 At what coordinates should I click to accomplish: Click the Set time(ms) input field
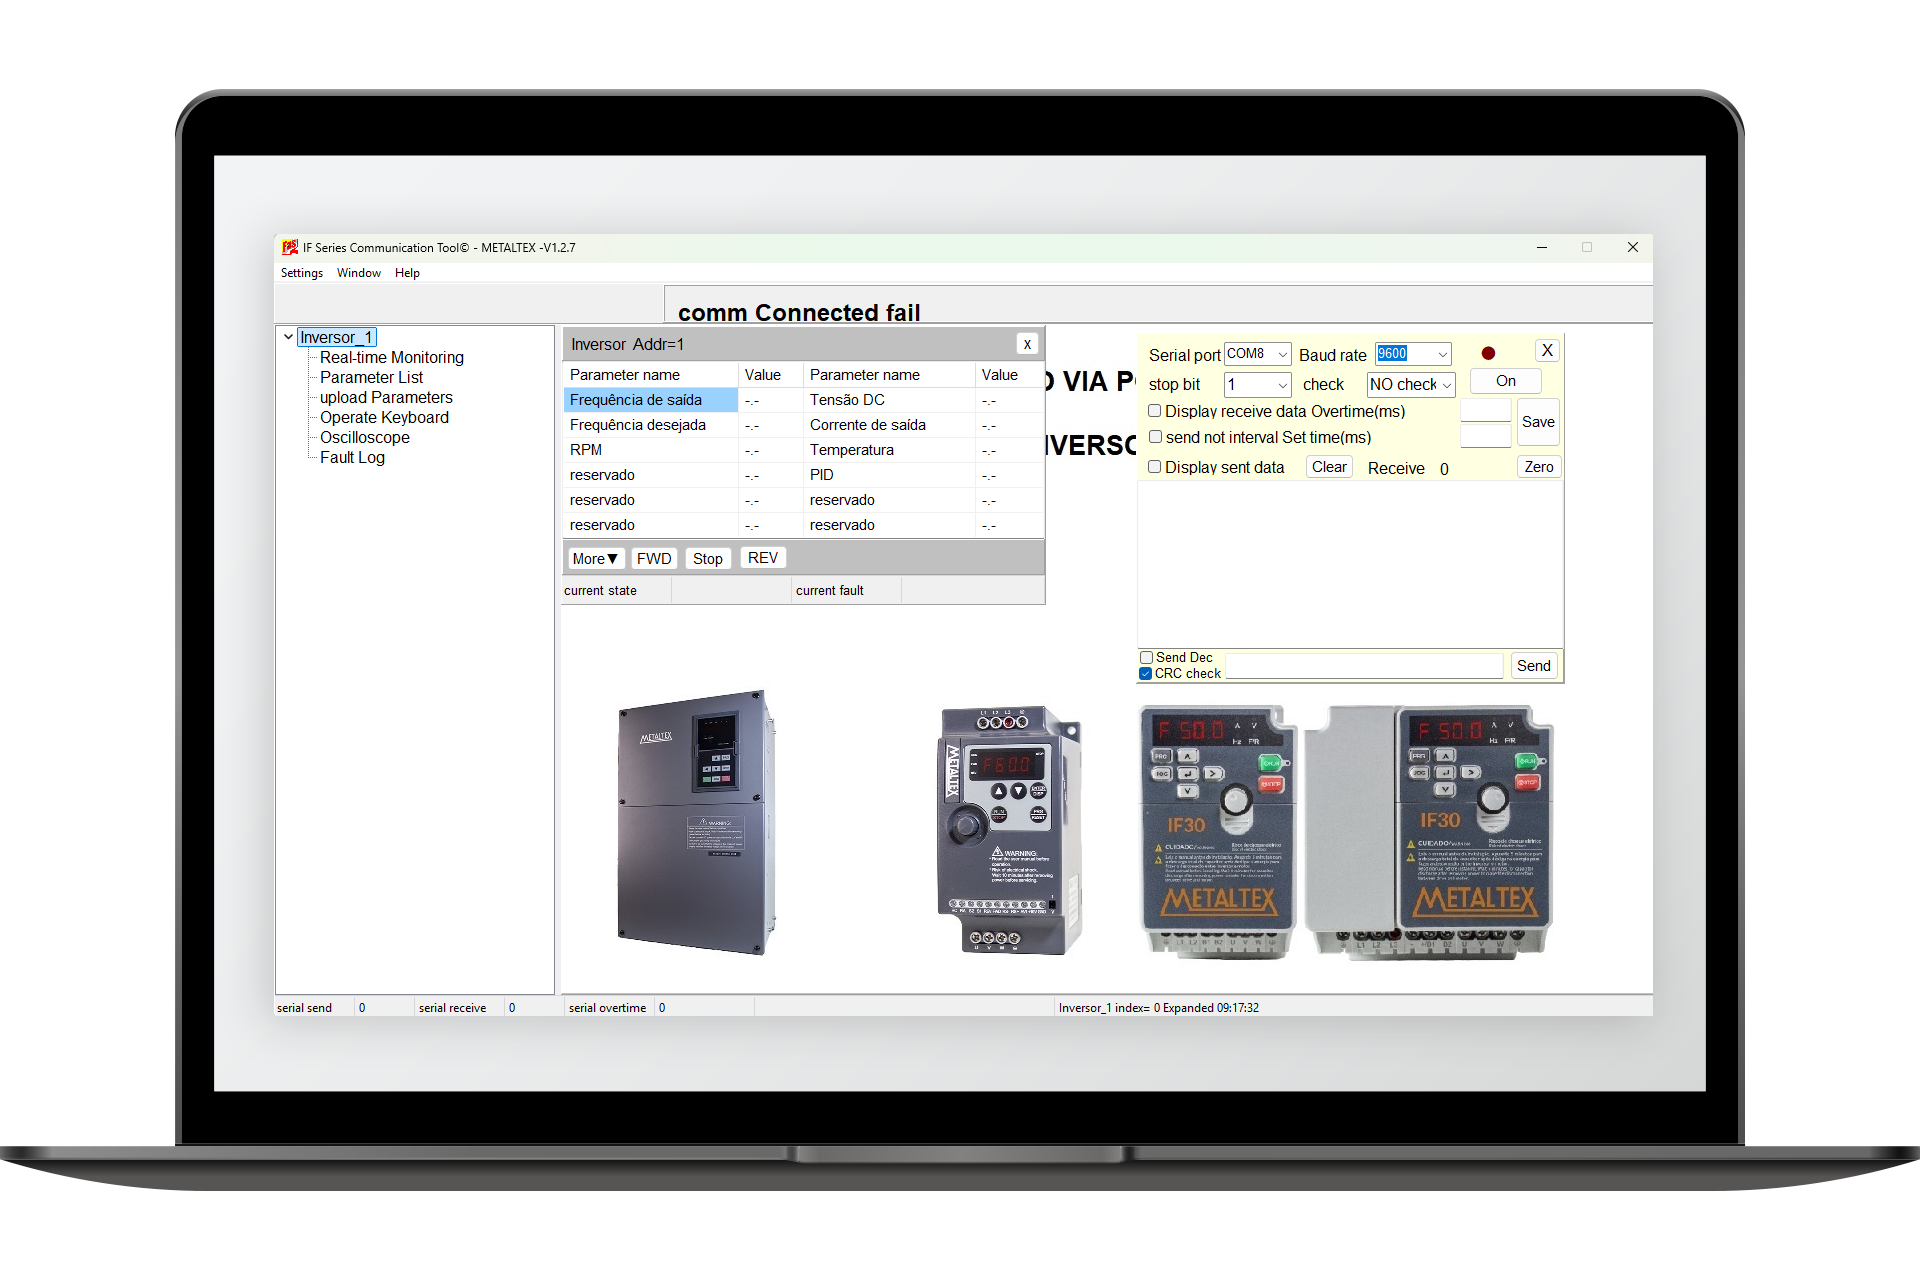[1486, 436]
